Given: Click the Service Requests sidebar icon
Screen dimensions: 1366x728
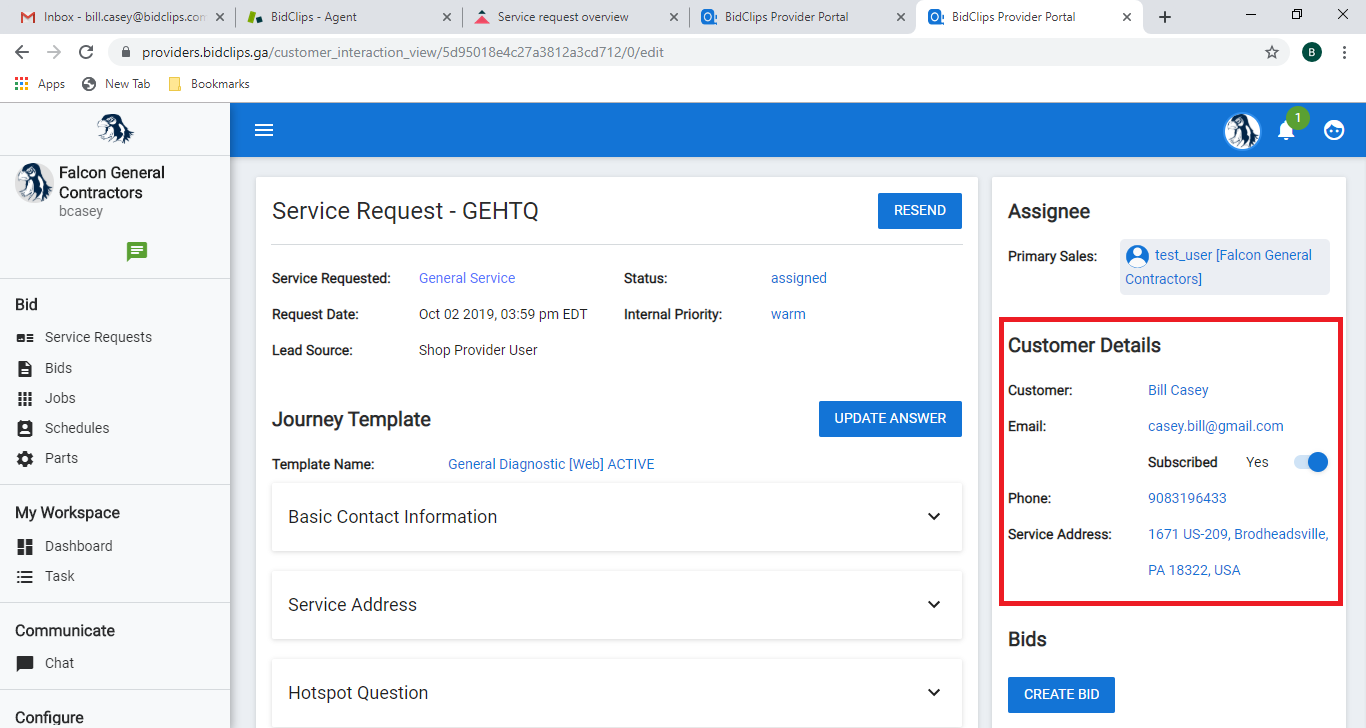Looking at the screenshot, I should pyautogui.click(x=25, y=338).
